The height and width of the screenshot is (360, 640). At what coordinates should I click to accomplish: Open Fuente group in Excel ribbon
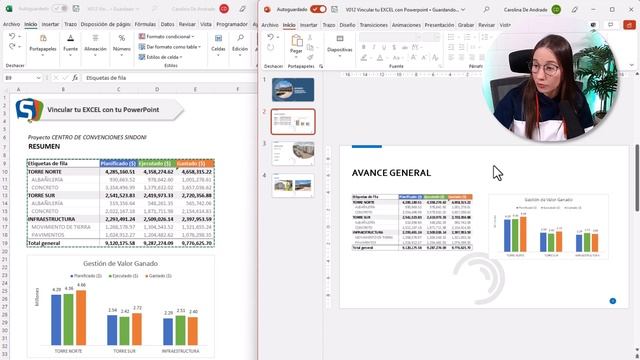coord(70,45)
